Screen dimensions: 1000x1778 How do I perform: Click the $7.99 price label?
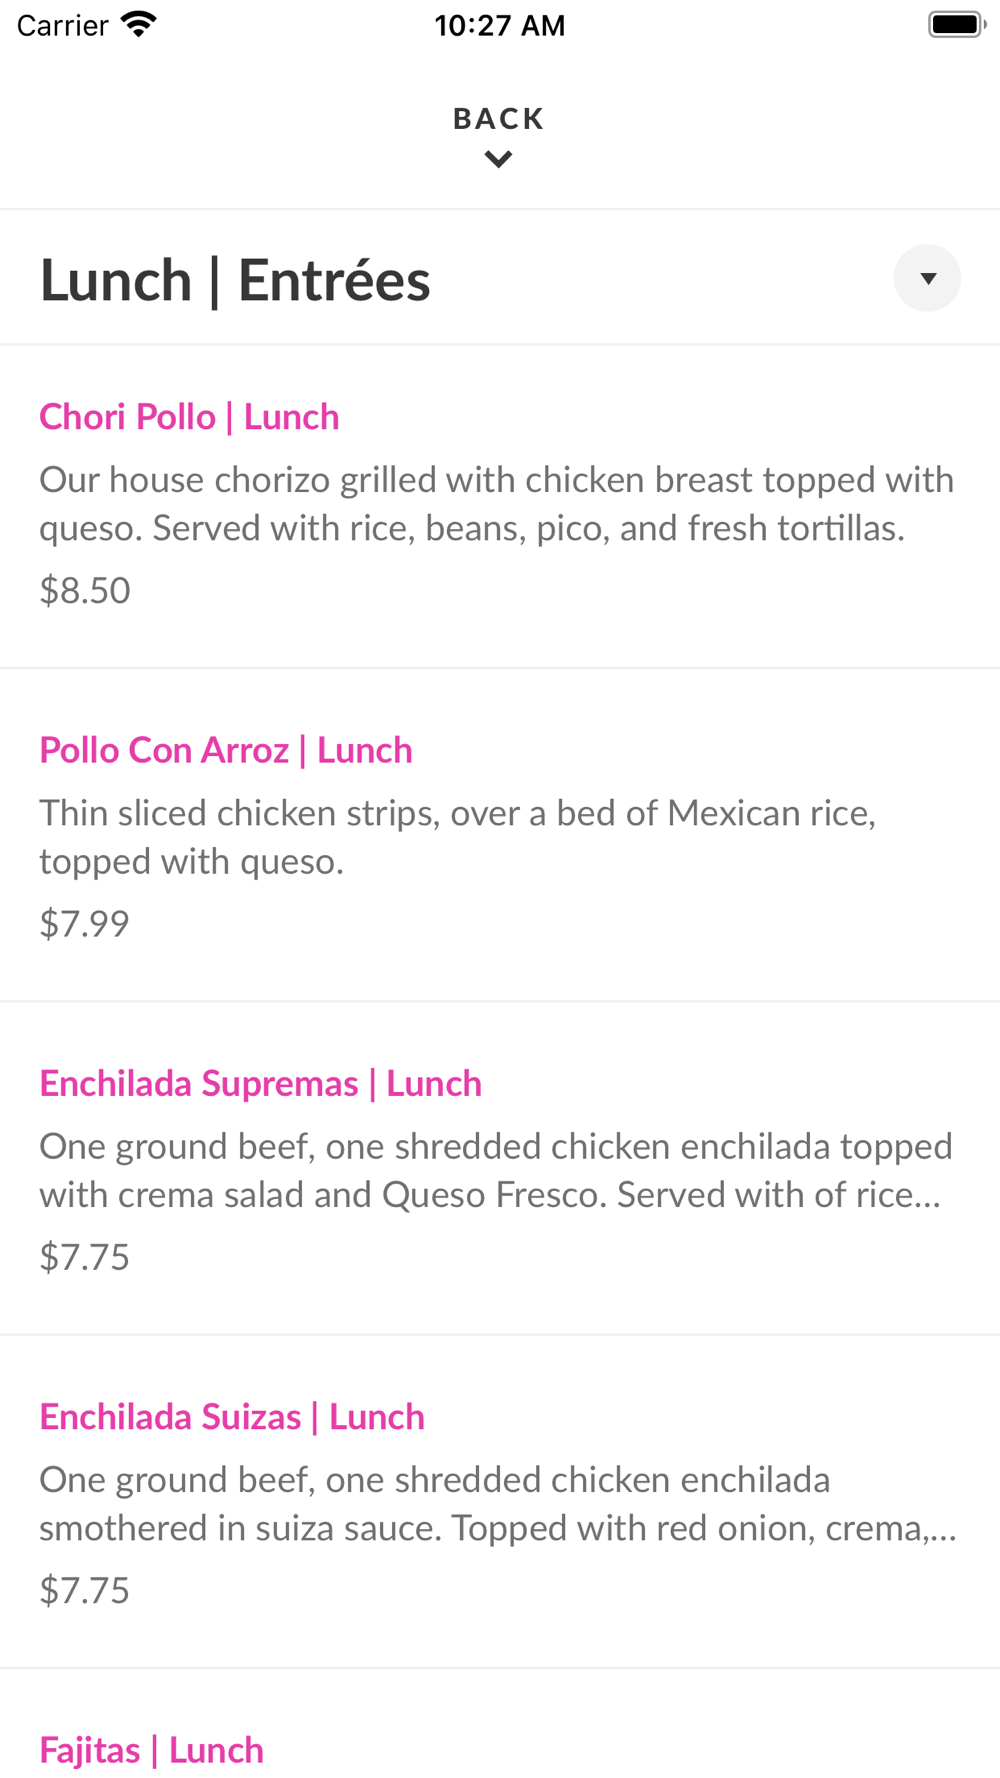[x=85, y=924]
